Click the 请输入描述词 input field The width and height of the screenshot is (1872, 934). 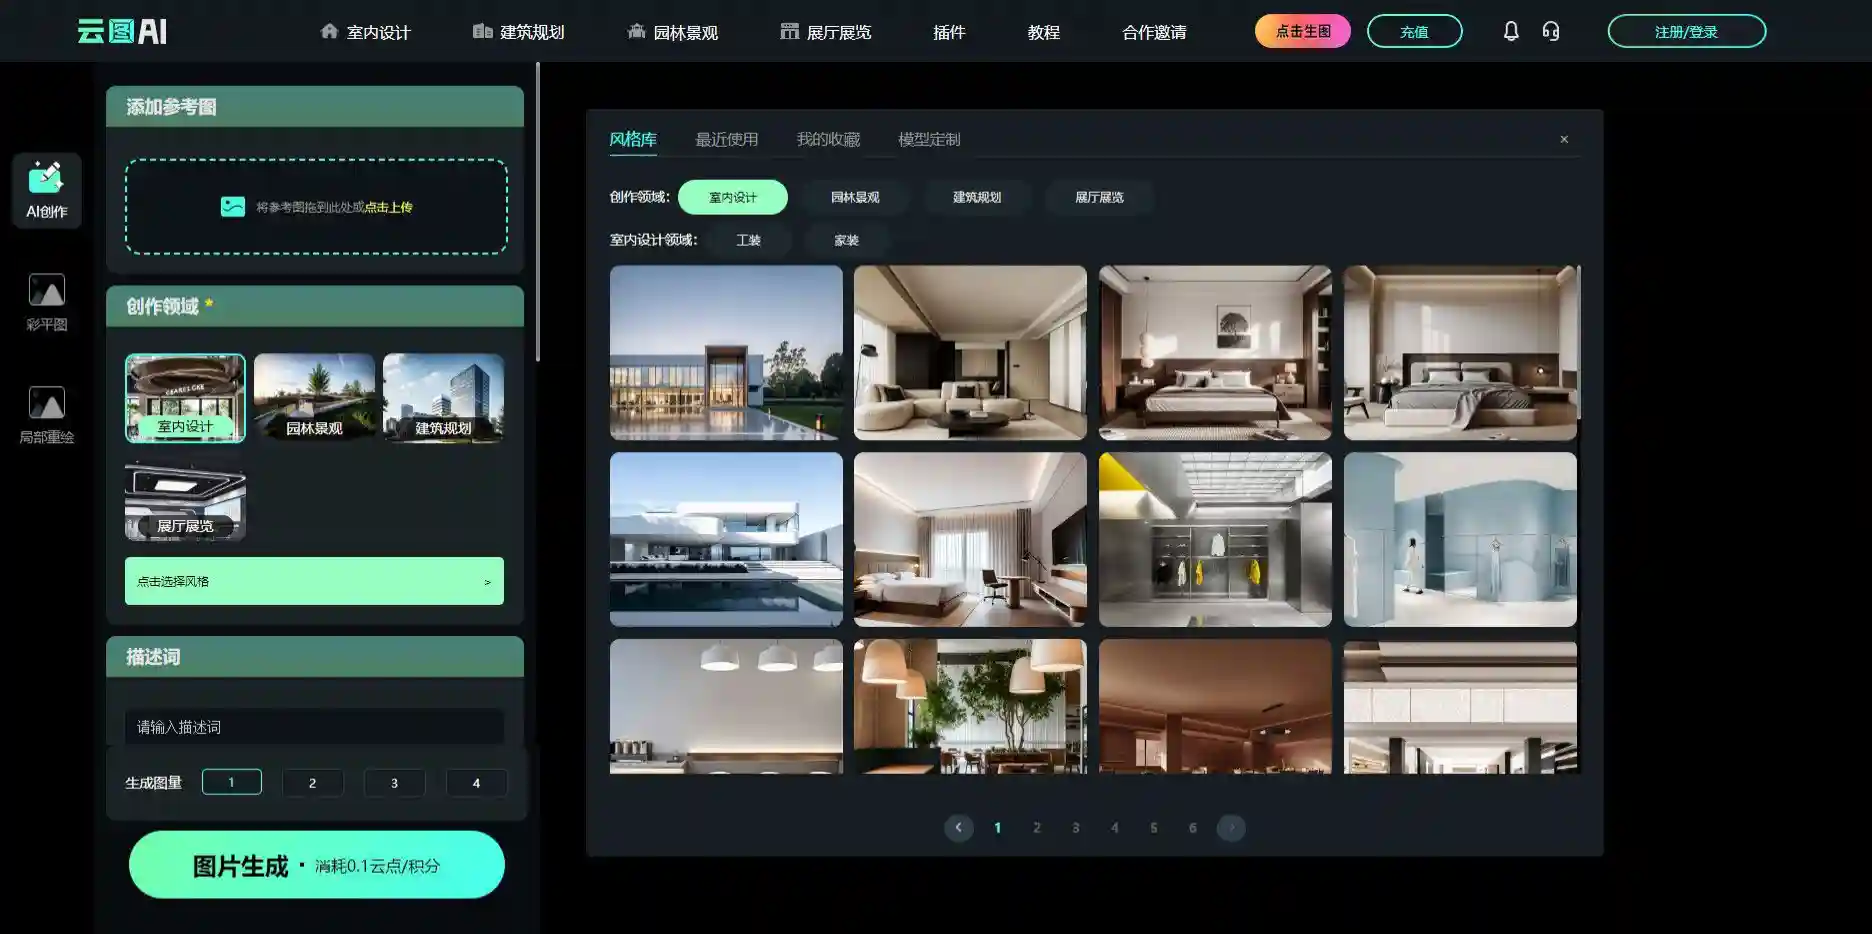[x=314, y=727]
